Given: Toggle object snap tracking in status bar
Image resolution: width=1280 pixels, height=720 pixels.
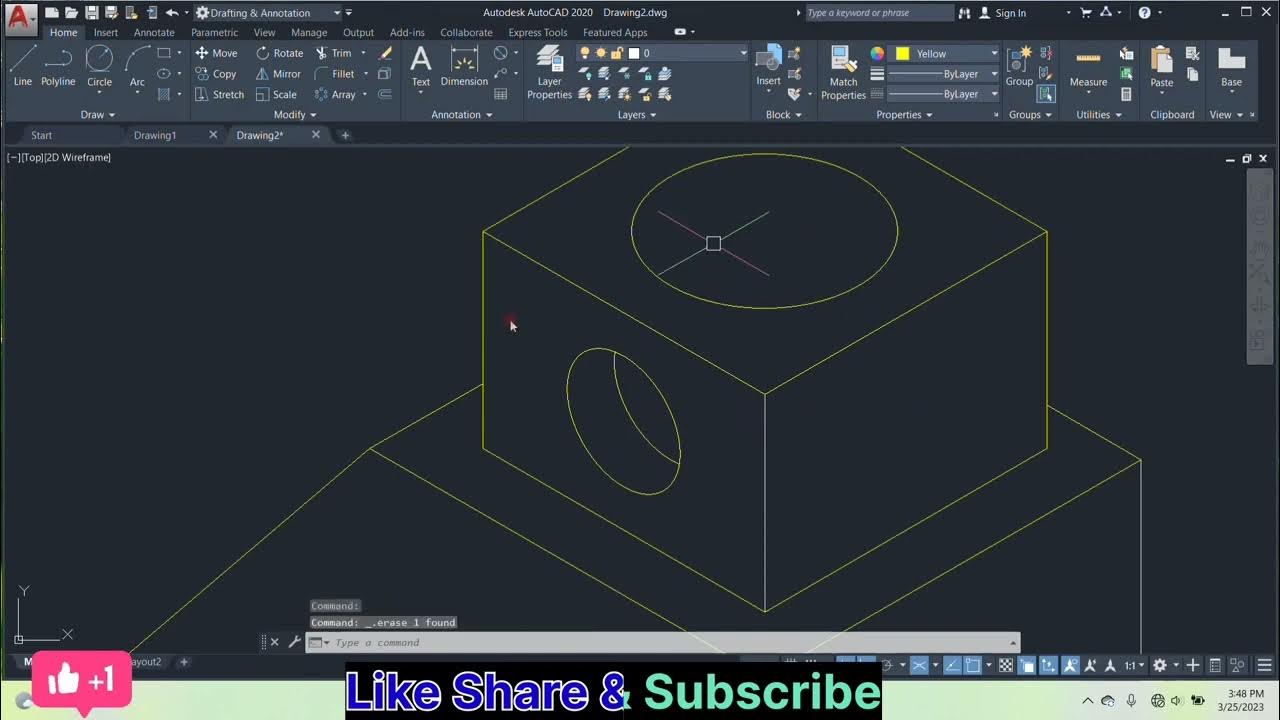Looking at the screenshot, I should 954,665.
